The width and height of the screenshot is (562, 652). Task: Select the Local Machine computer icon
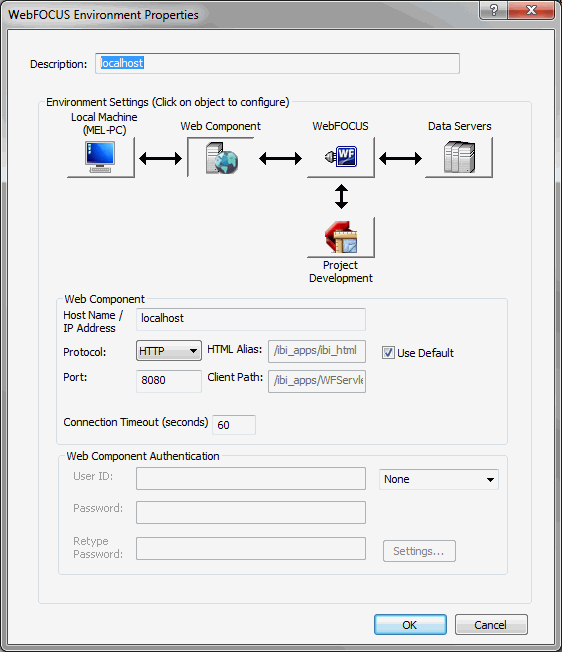(101, 158)
